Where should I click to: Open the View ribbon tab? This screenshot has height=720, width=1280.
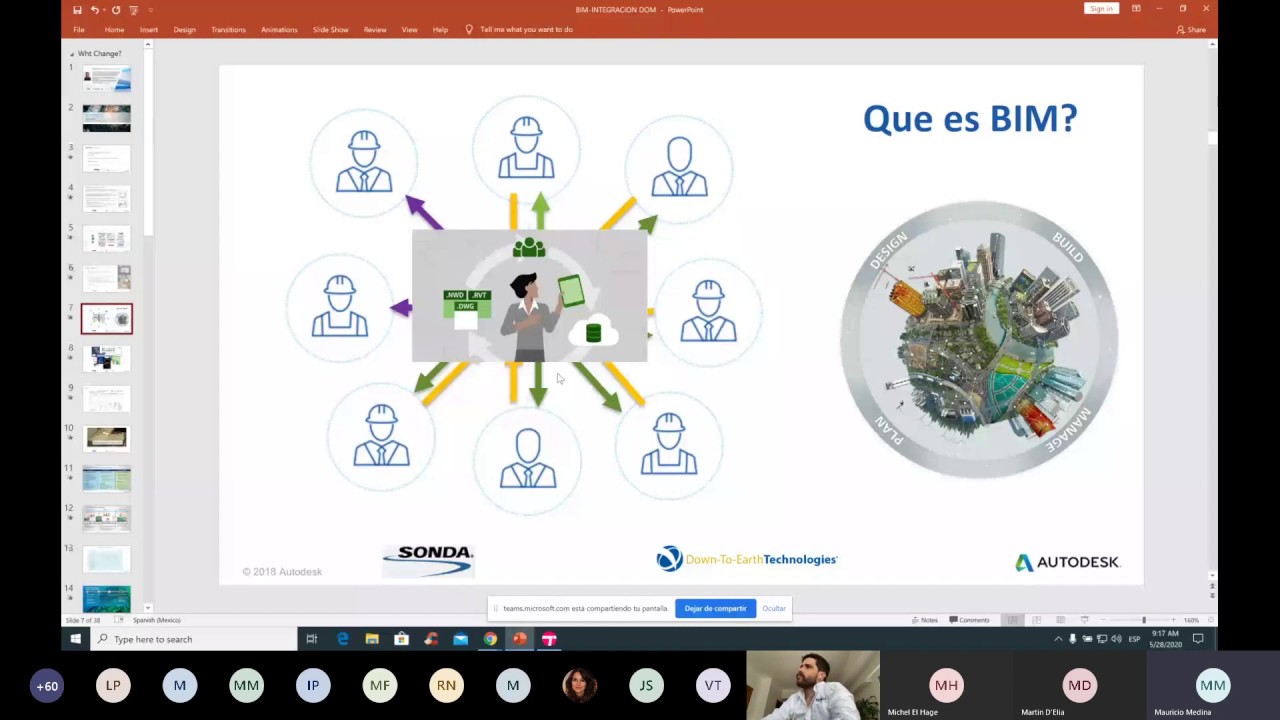(409, 30)
